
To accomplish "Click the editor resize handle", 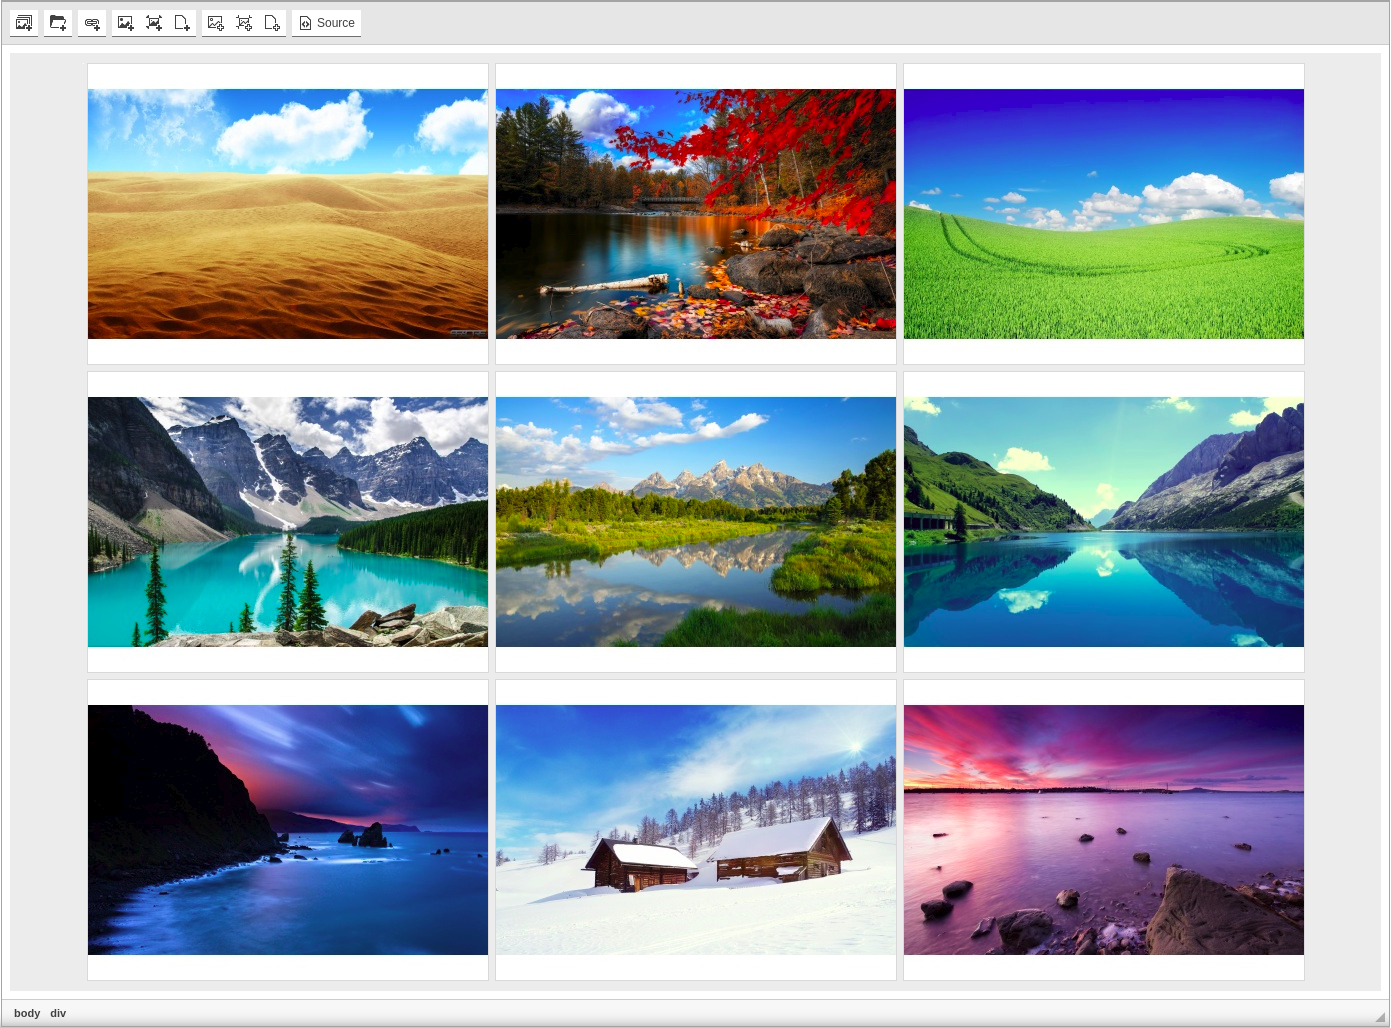I will [x=1379, y=1016].
